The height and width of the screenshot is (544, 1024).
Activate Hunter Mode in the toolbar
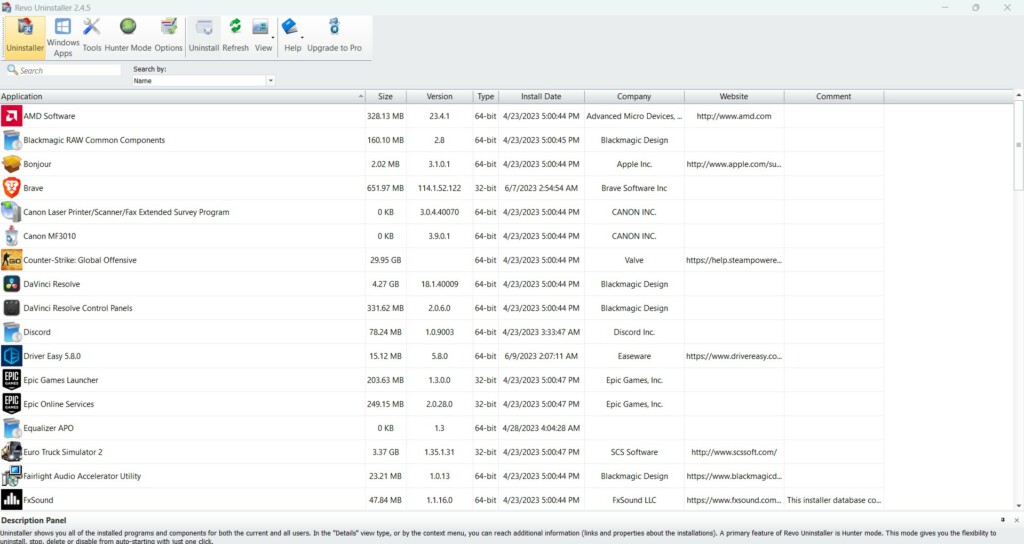tap(128, 35)
